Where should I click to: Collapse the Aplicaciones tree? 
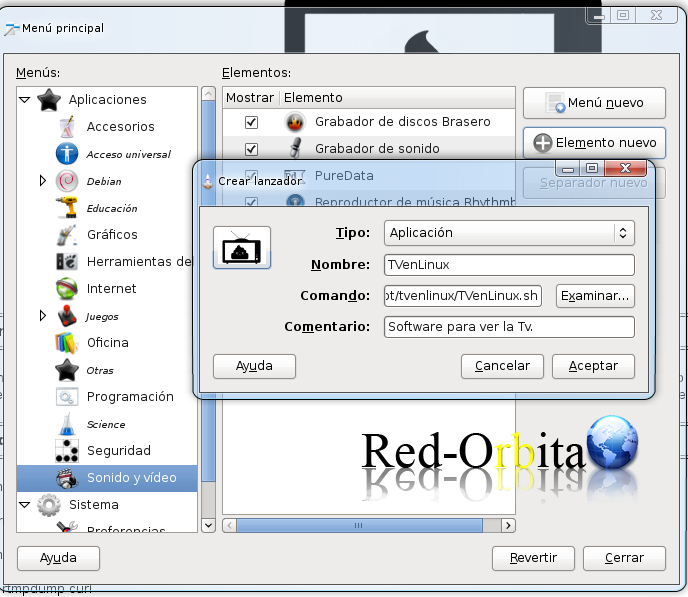pos(25,100)
